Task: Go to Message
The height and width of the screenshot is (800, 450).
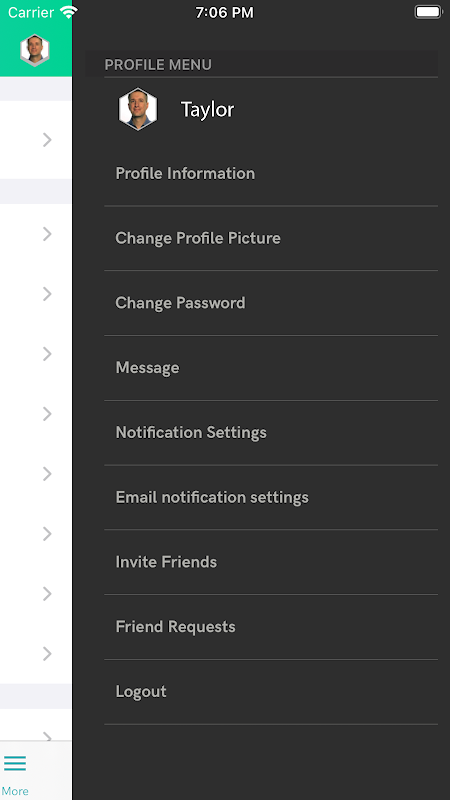Action: click(x=271, y=368)
